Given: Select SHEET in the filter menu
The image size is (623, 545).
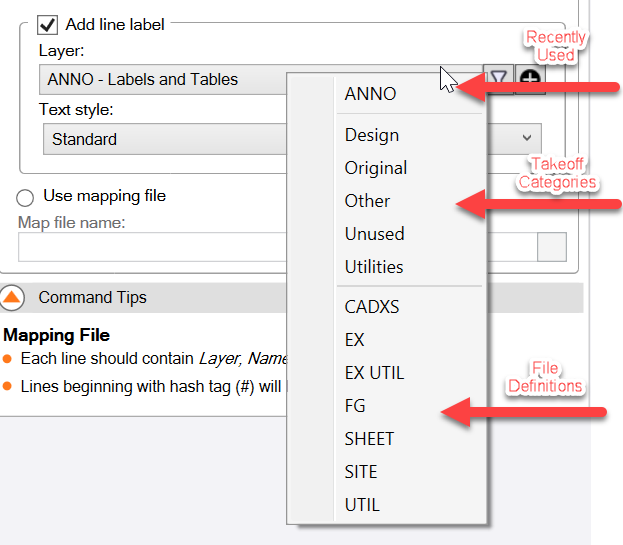Looking at the screenshot, I should pos(369,439).
